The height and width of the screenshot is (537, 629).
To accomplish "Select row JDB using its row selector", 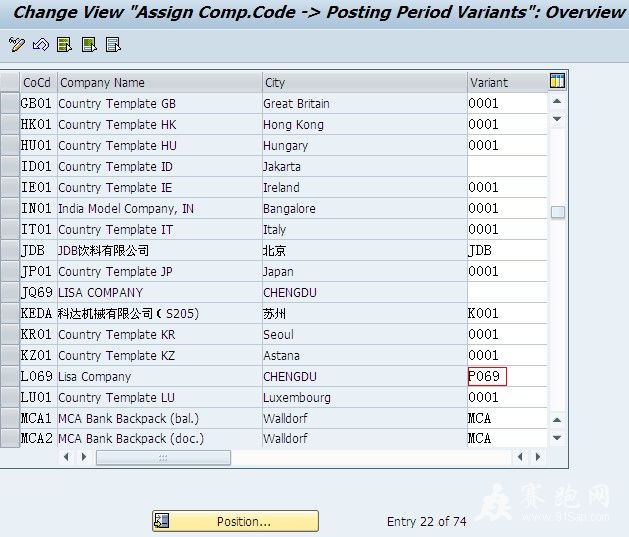I will point(10,250).
